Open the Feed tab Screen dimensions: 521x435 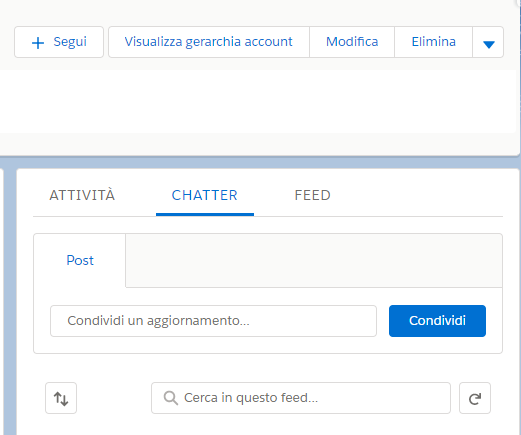tap(312, 195)
